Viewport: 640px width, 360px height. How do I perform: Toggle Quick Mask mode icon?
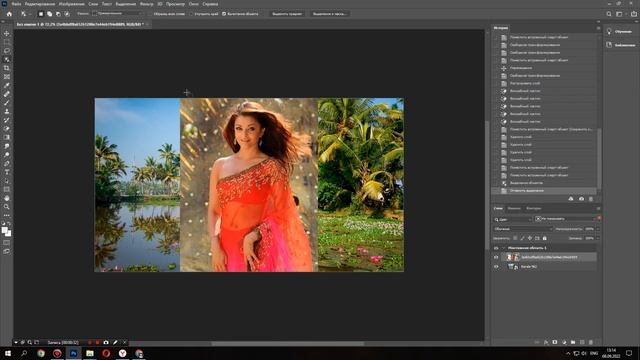tap(7, 243)
